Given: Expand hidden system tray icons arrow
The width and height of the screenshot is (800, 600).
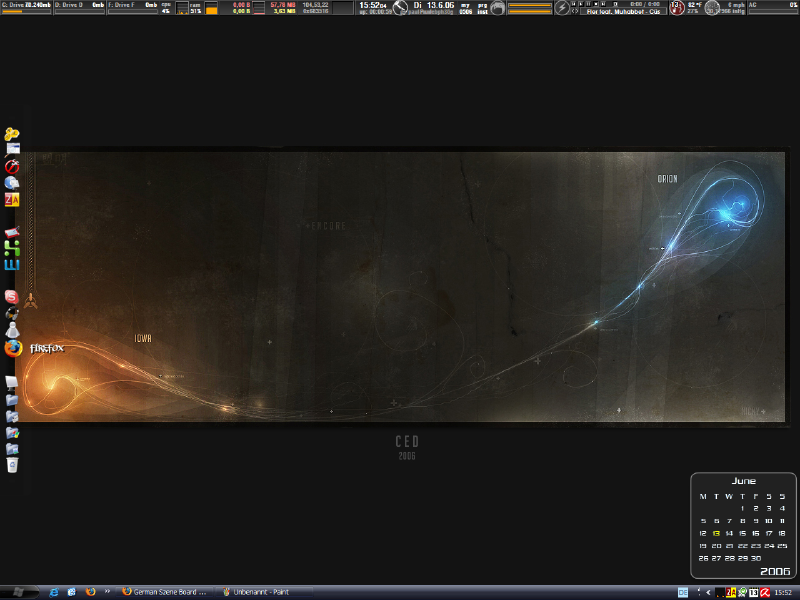Looking at the screenshot, I should (x=708, y=592).
